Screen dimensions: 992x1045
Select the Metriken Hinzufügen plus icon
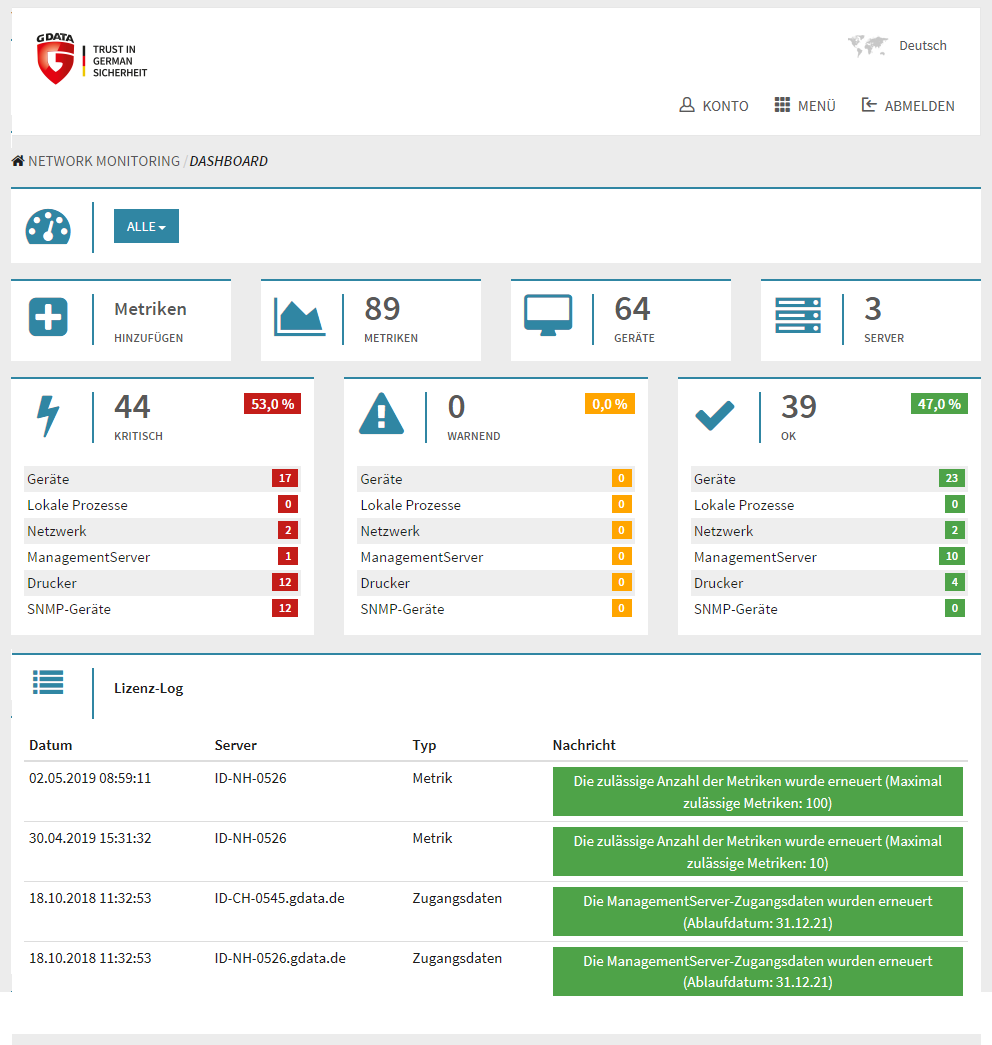(49, 318)
